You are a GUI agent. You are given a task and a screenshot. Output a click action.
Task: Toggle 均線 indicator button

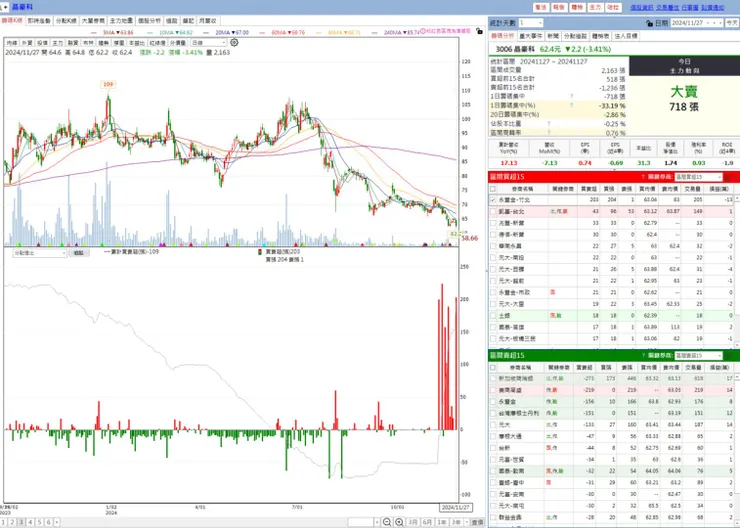tap(12, 43)
